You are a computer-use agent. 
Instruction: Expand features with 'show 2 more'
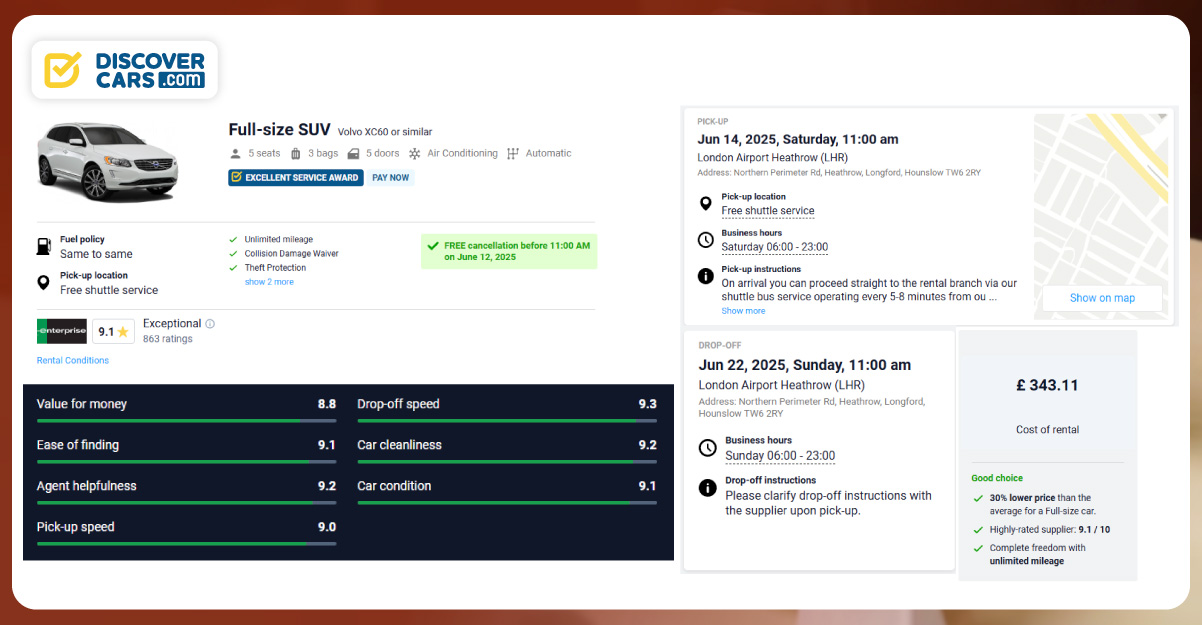(269, 282)
